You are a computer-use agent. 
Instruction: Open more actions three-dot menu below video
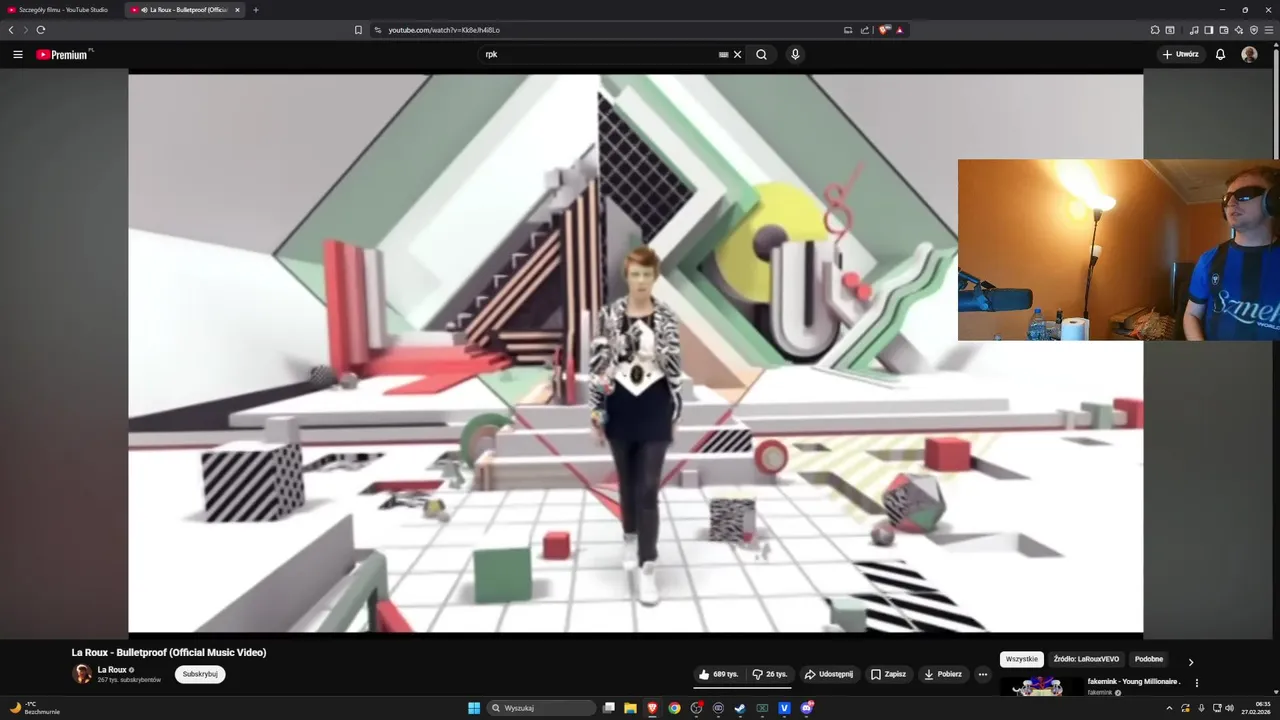[x=983, y=674]
